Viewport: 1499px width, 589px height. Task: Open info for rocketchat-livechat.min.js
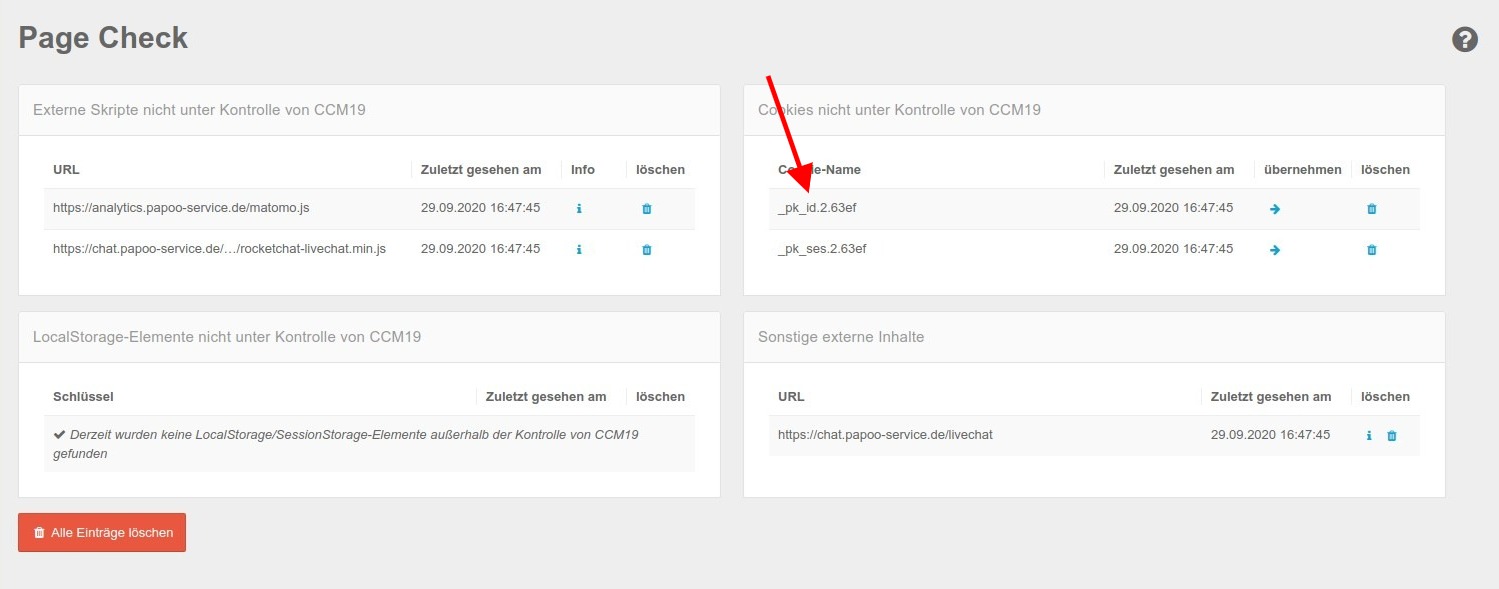pyautogui.click(x=579, y=249)
